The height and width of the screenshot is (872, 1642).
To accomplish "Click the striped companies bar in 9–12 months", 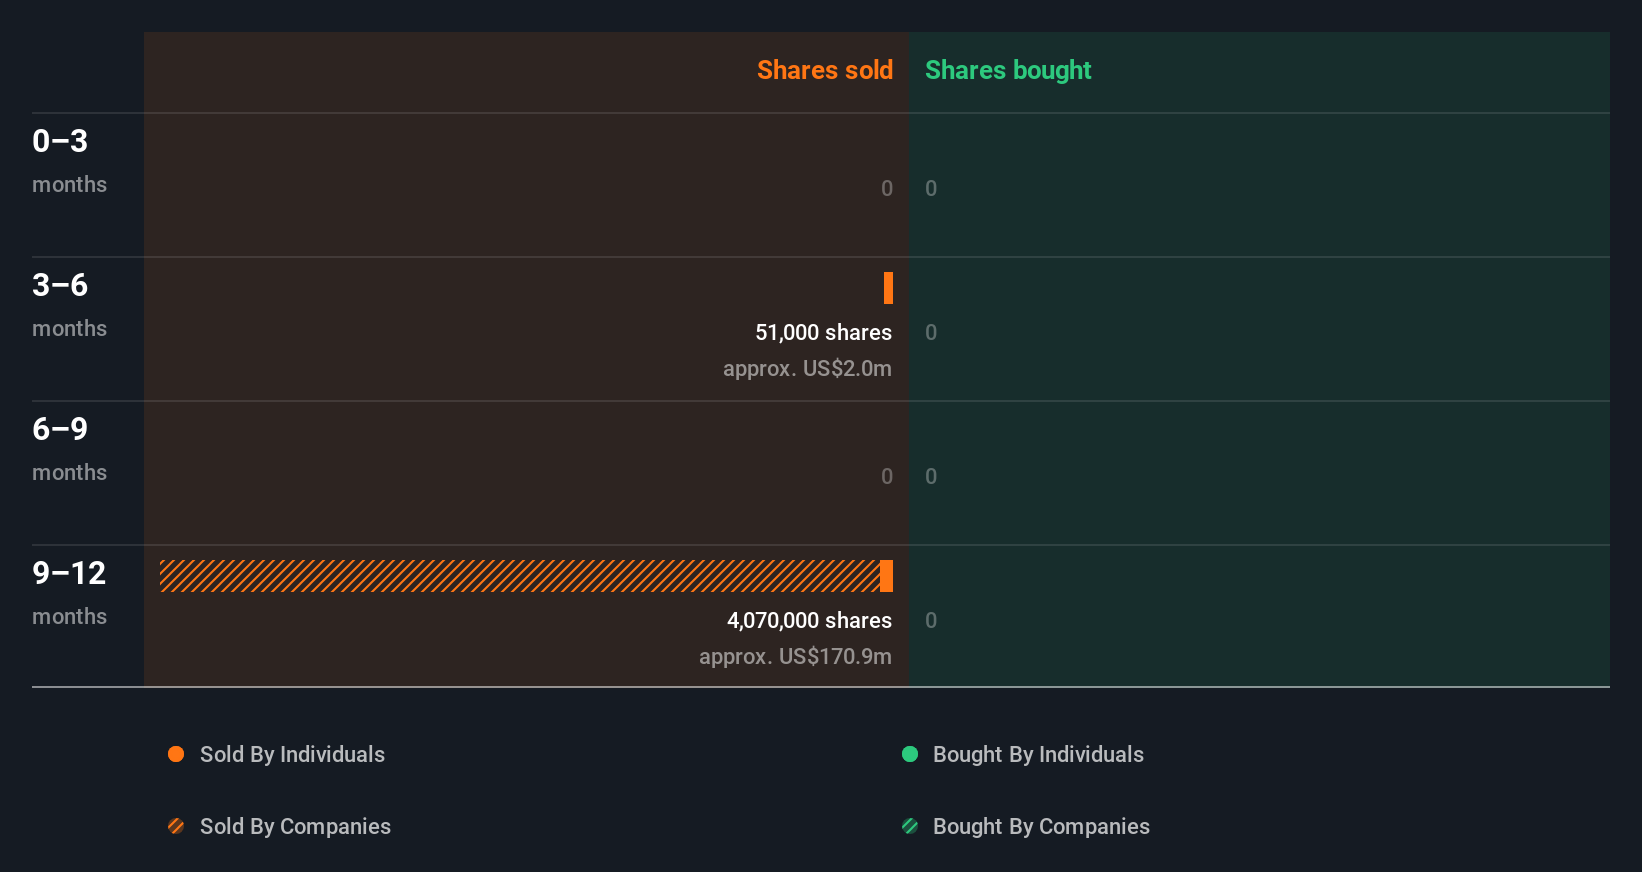I will (x=520, y=576).
